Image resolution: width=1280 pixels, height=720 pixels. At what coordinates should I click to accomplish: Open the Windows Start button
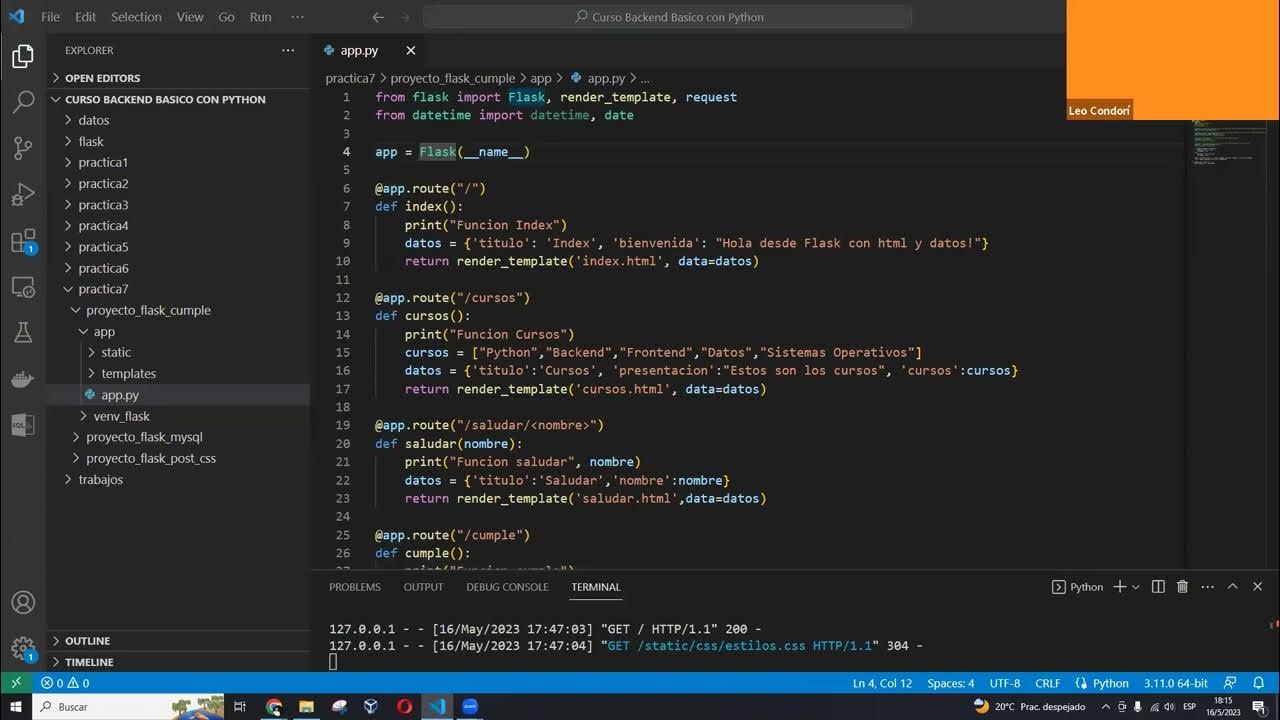(15, 706)
